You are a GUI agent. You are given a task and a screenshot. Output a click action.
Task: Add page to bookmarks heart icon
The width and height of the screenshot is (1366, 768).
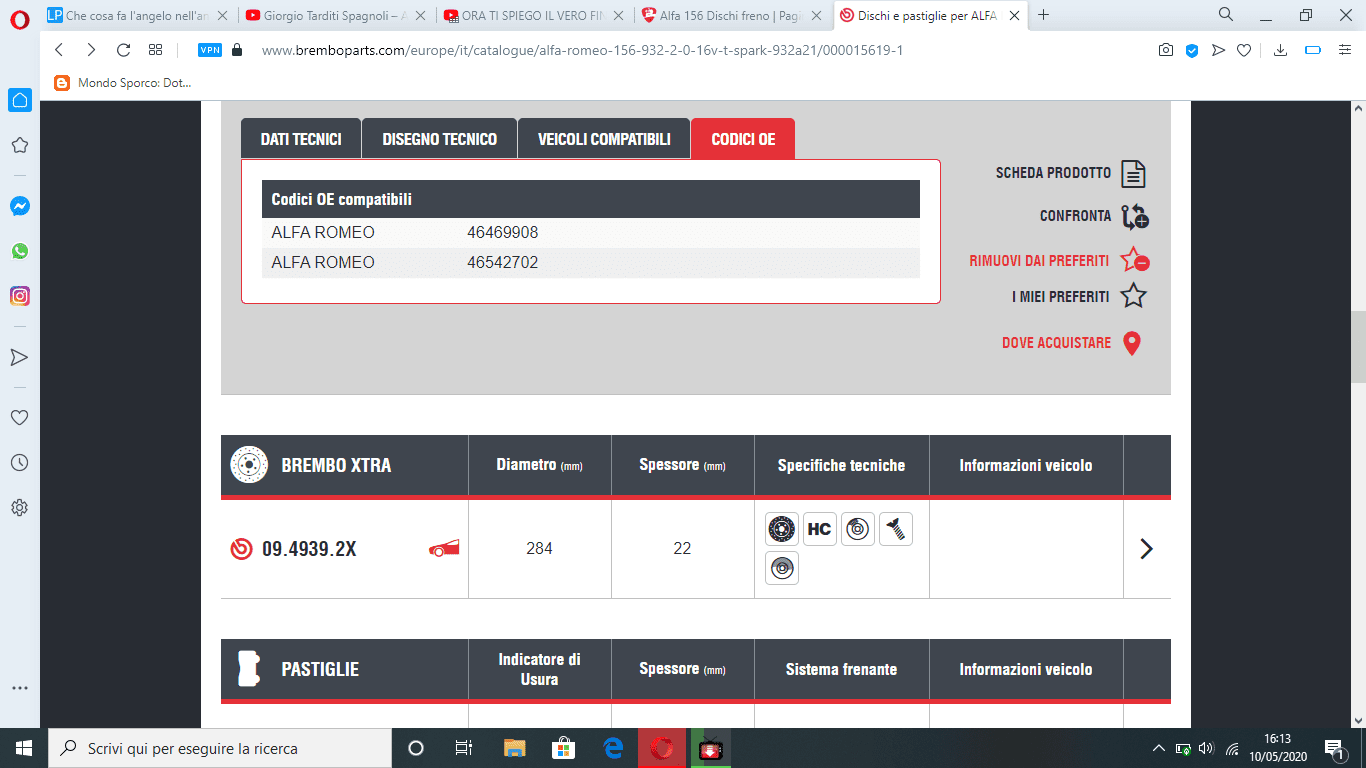coord(1244,50)
